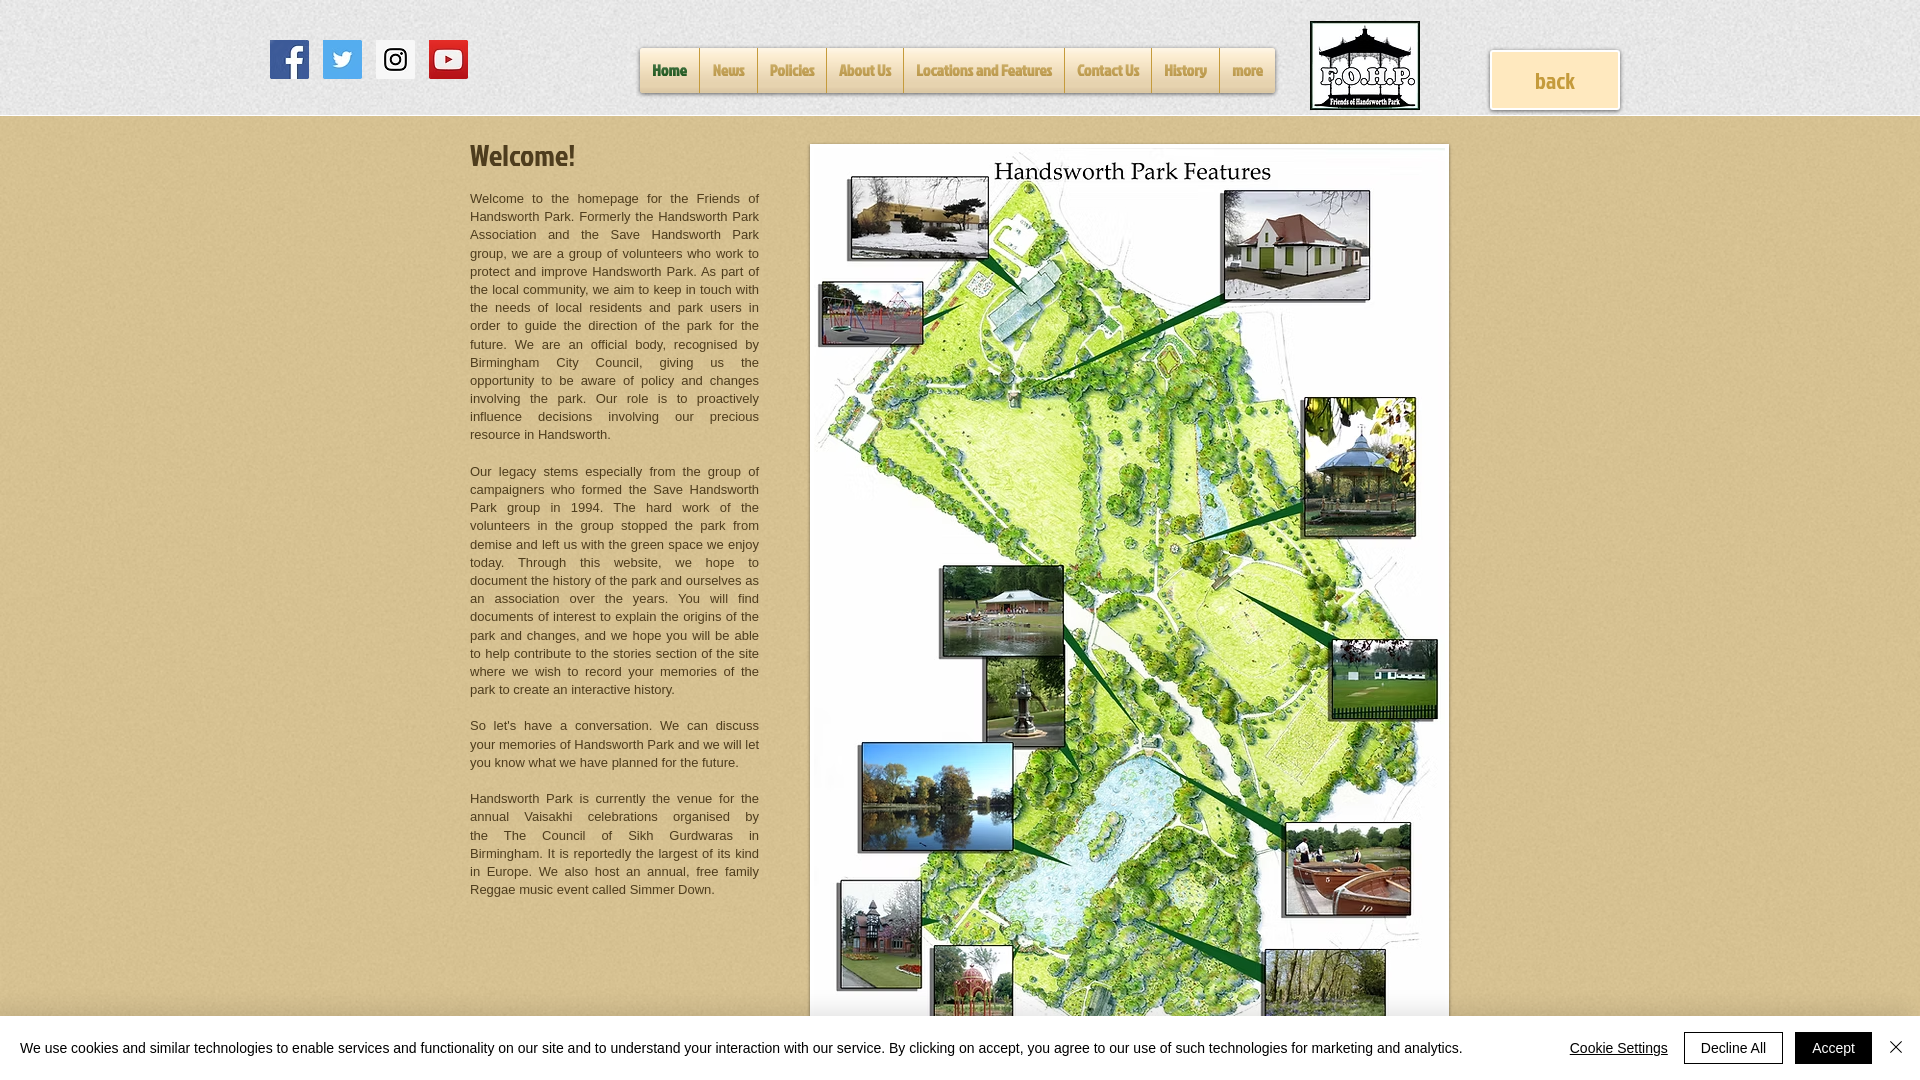1920x1080 pixels.
Task: Open the History menu item
Action: point(1185,70)
